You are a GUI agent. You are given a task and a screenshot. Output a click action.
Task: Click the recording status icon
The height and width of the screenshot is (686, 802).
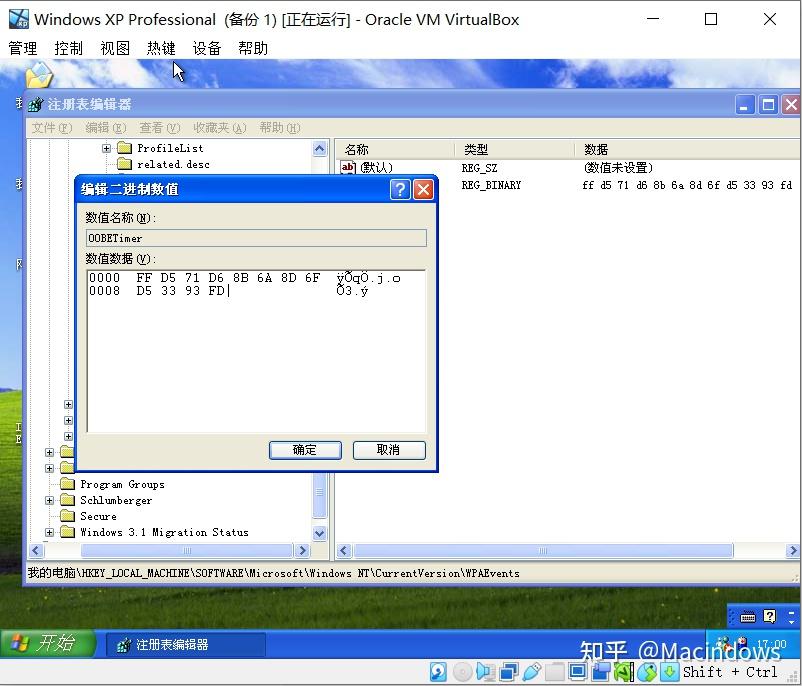601,672
